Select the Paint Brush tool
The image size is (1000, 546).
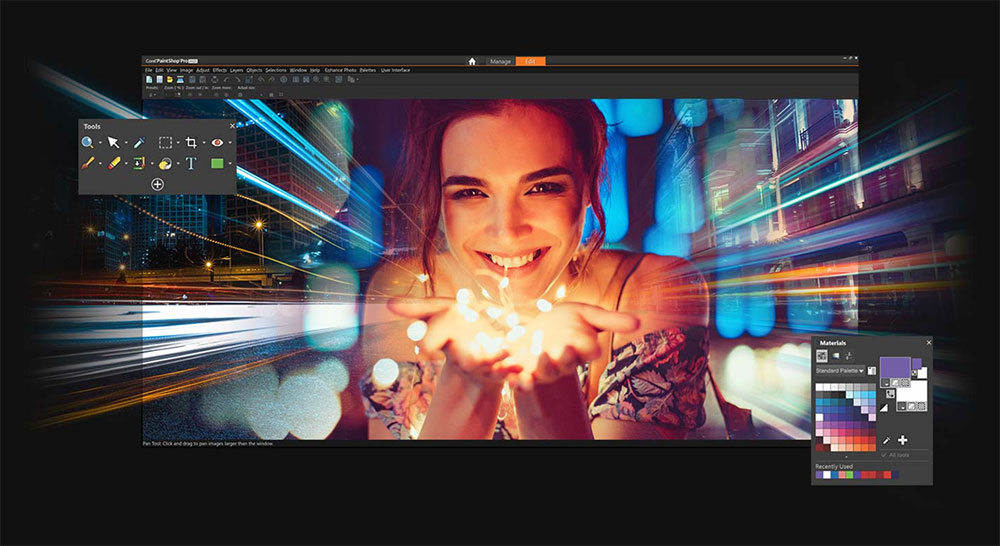click(87, 163)
